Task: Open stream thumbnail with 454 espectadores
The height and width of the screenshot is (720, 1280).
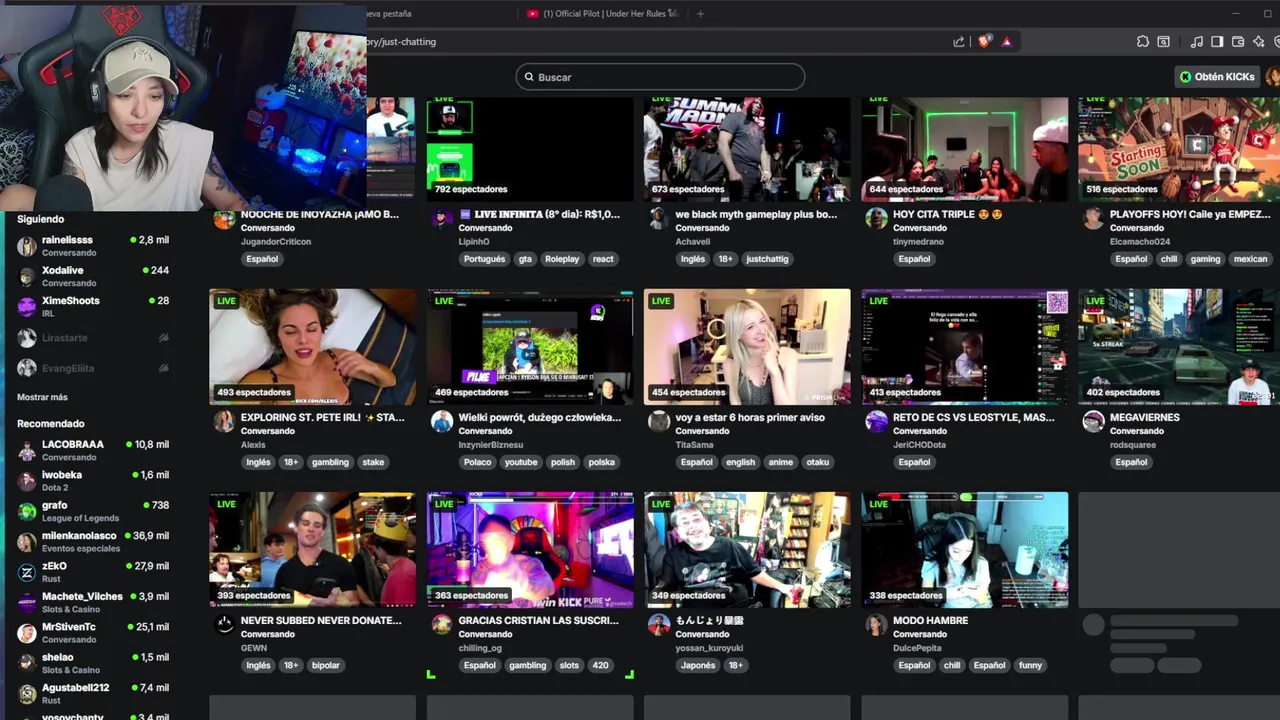Action: (x=747, y=347)
